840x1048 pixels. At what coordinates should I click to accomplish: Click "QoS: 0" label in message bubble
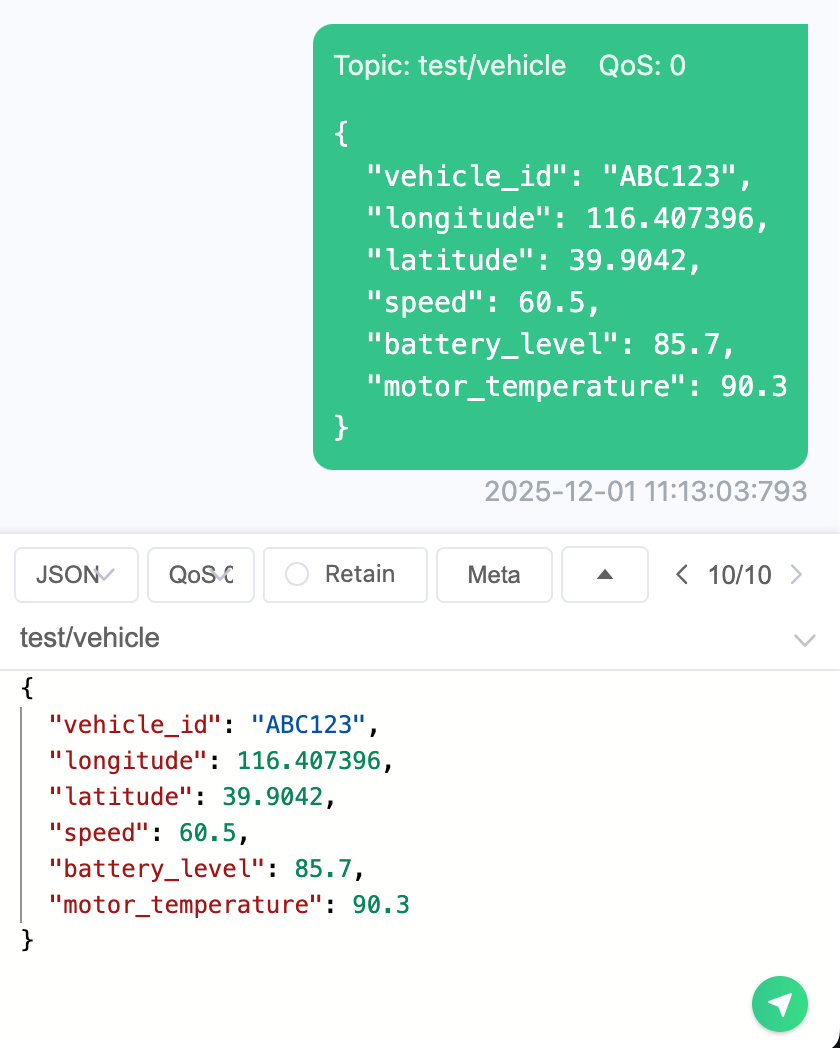click(x=642, y=66)
